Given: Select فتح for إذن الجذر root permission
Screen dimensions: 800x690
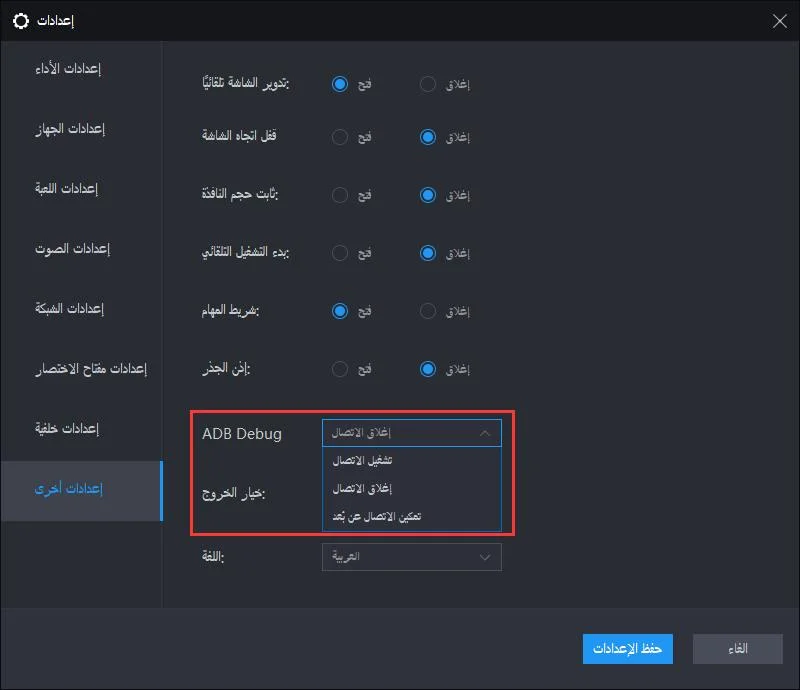Looking at the screenshot, I should click(x=340, y=369).
